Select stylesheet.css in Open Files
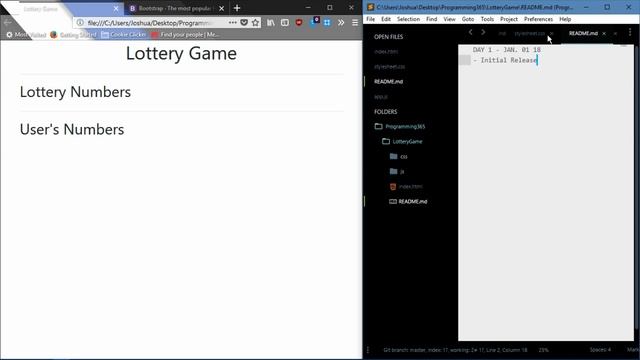 (389, 67)
